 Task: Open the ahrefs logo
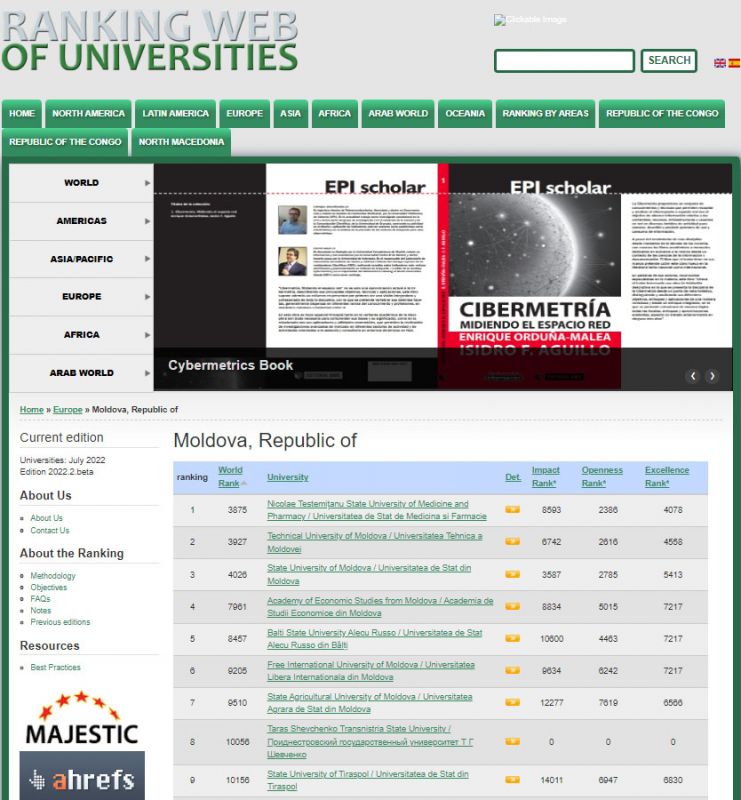click(81, 776)
